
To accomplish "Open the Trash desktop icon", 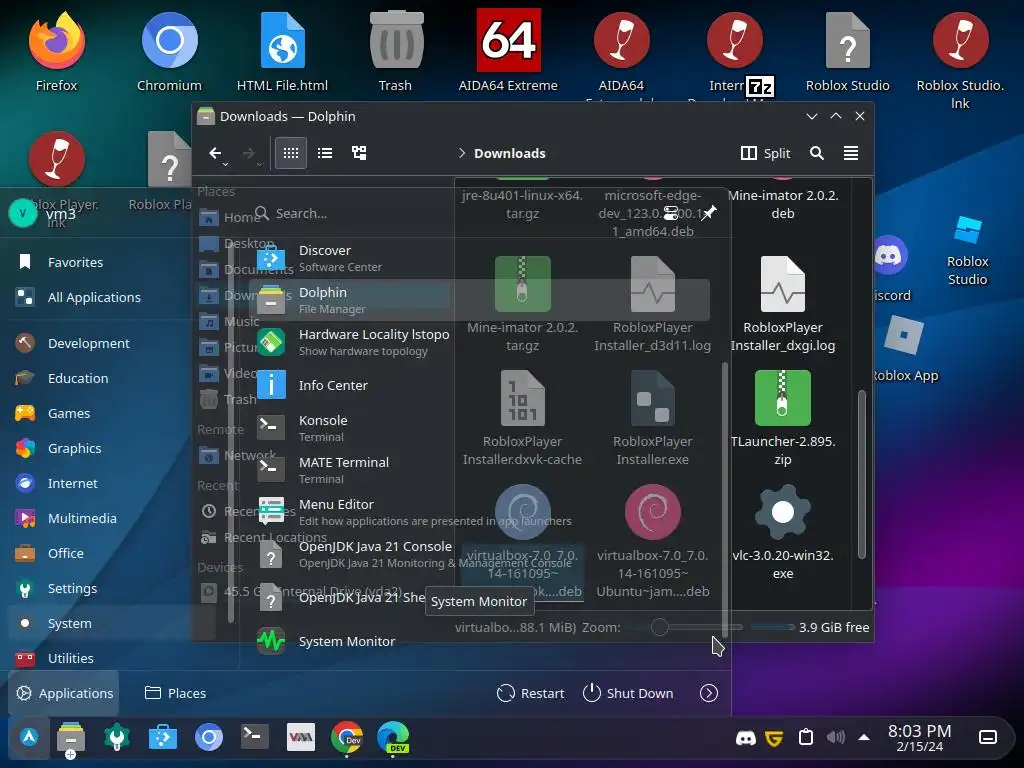I will 396,52.
